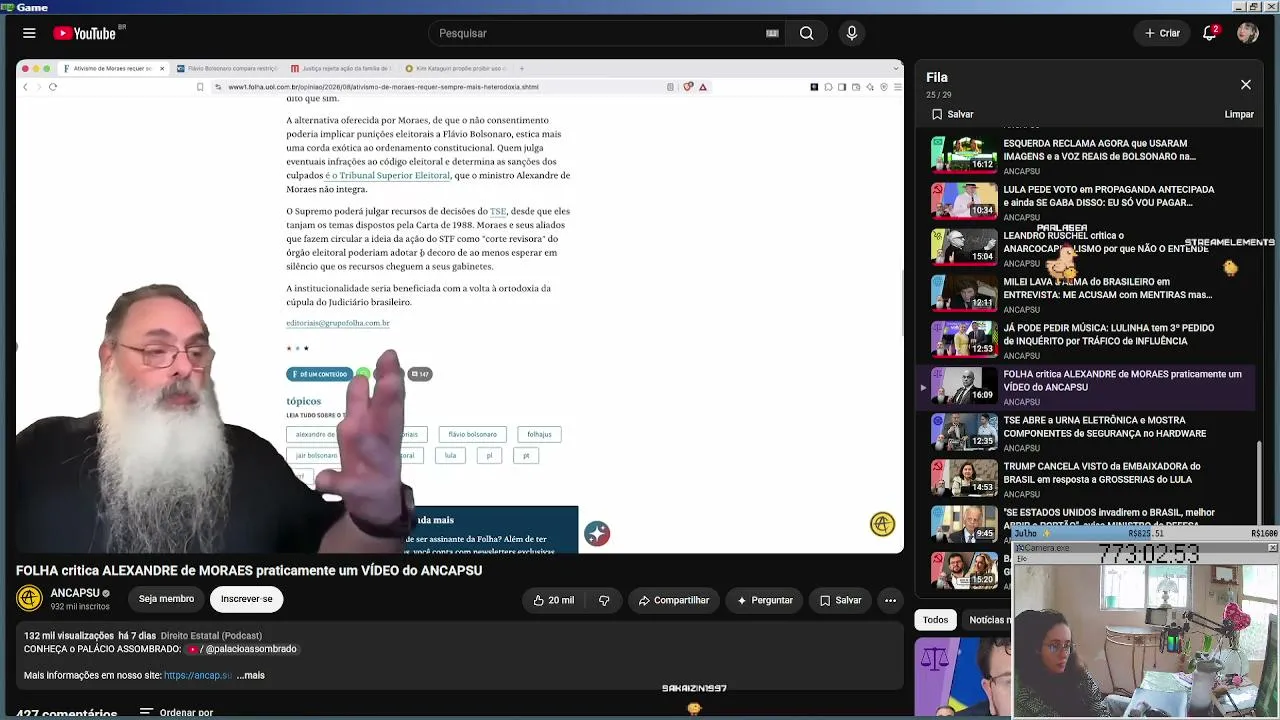Click the Brave shield icon in video's browser

[688, 87]
